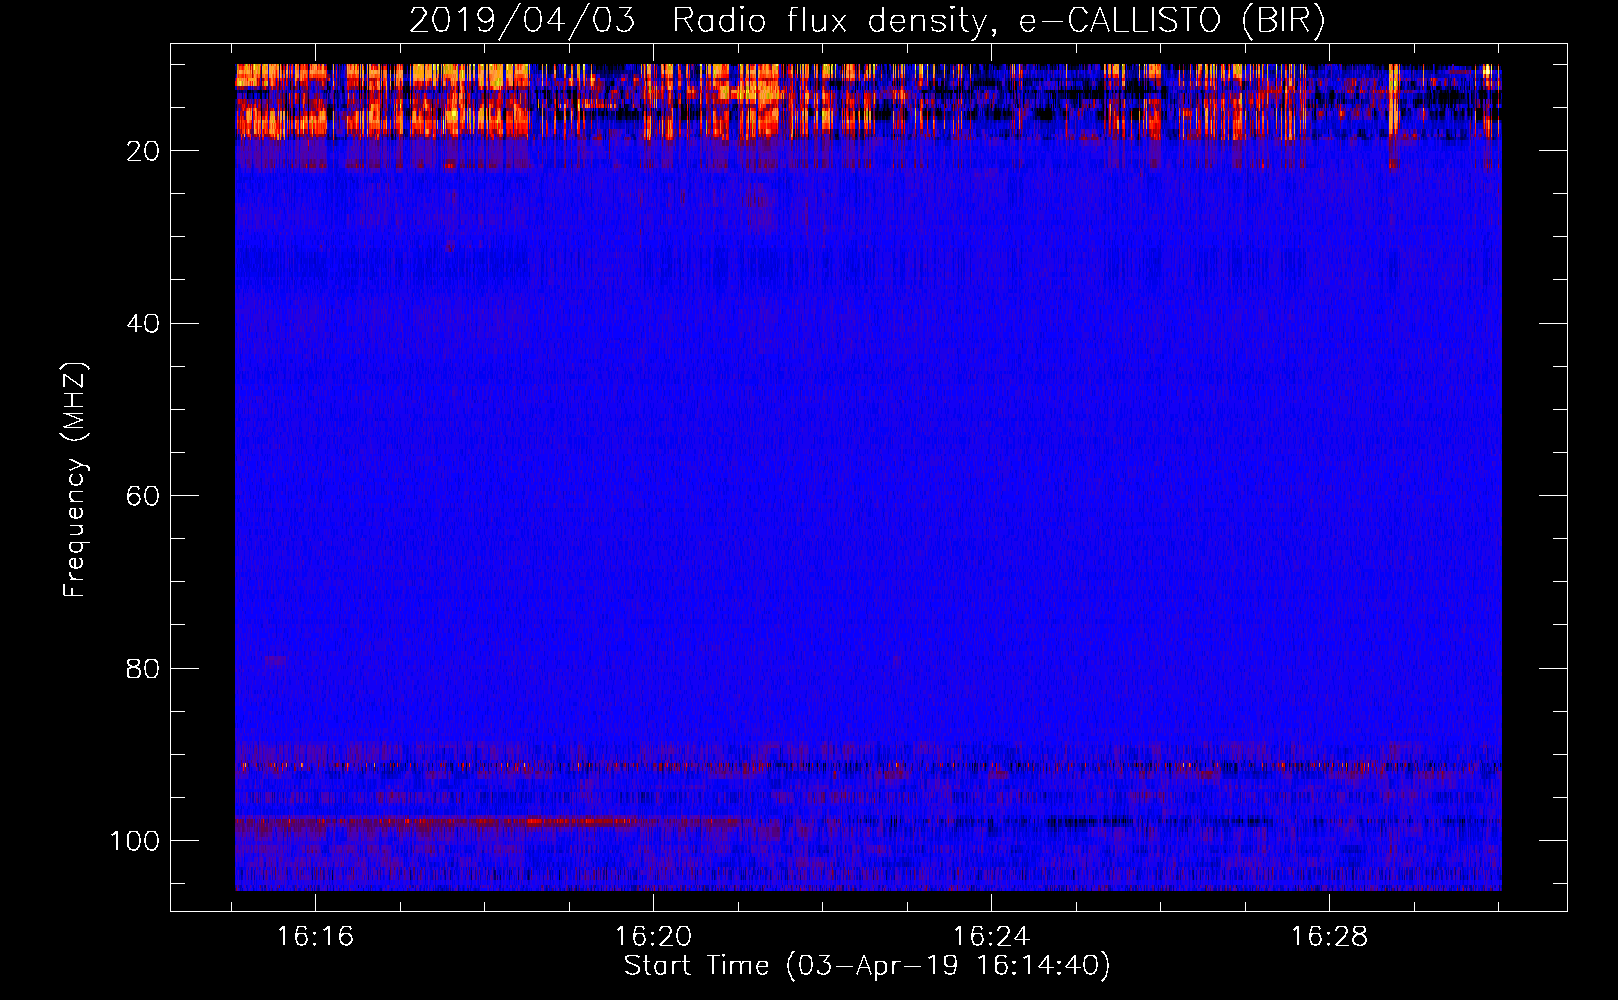Click the 'Frequency (MHZ)' axis label
Screen dimensions: 1618x1000
(75, 479)
